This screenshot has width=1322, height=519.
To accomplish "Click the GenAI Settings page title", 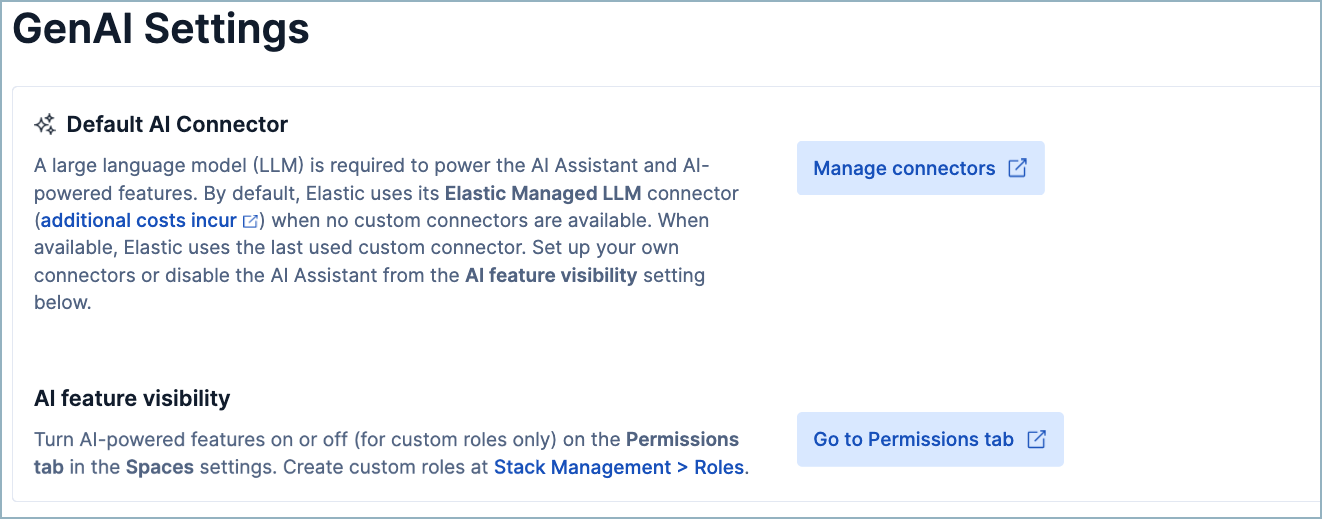I will [x=161, y=28].
